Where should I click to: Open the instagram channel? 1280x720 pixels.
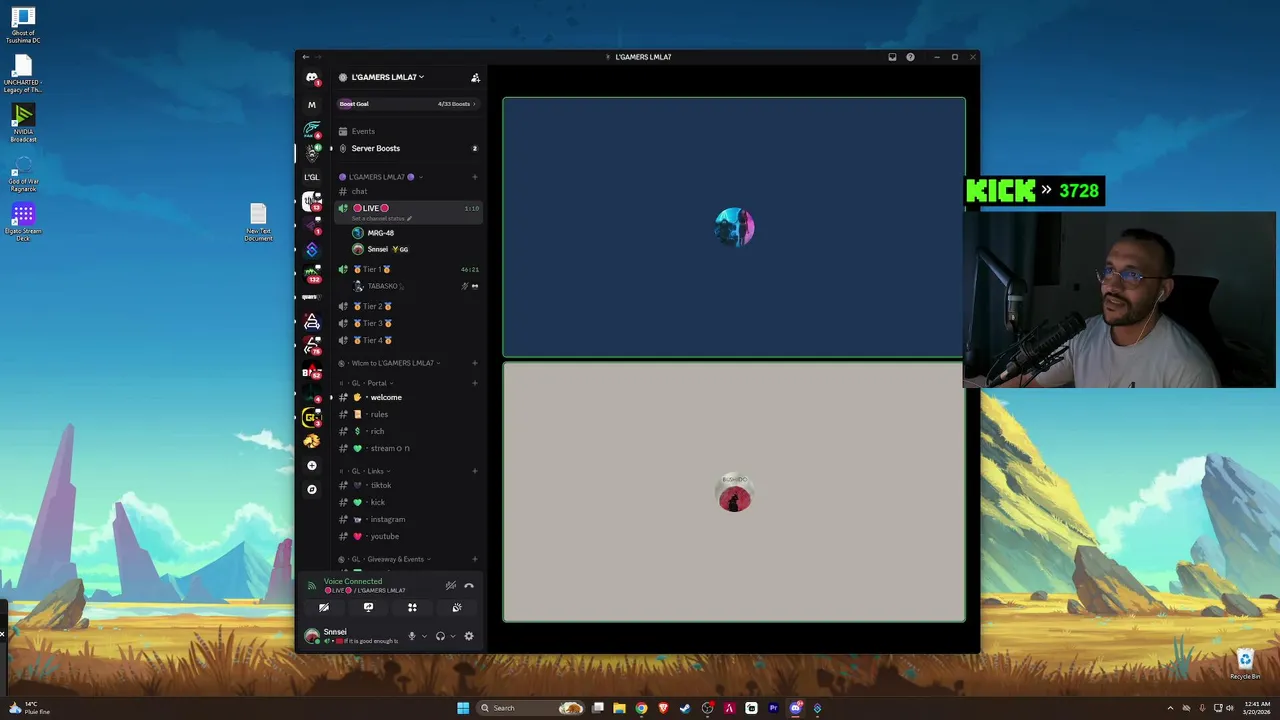[x=408, y=519]
